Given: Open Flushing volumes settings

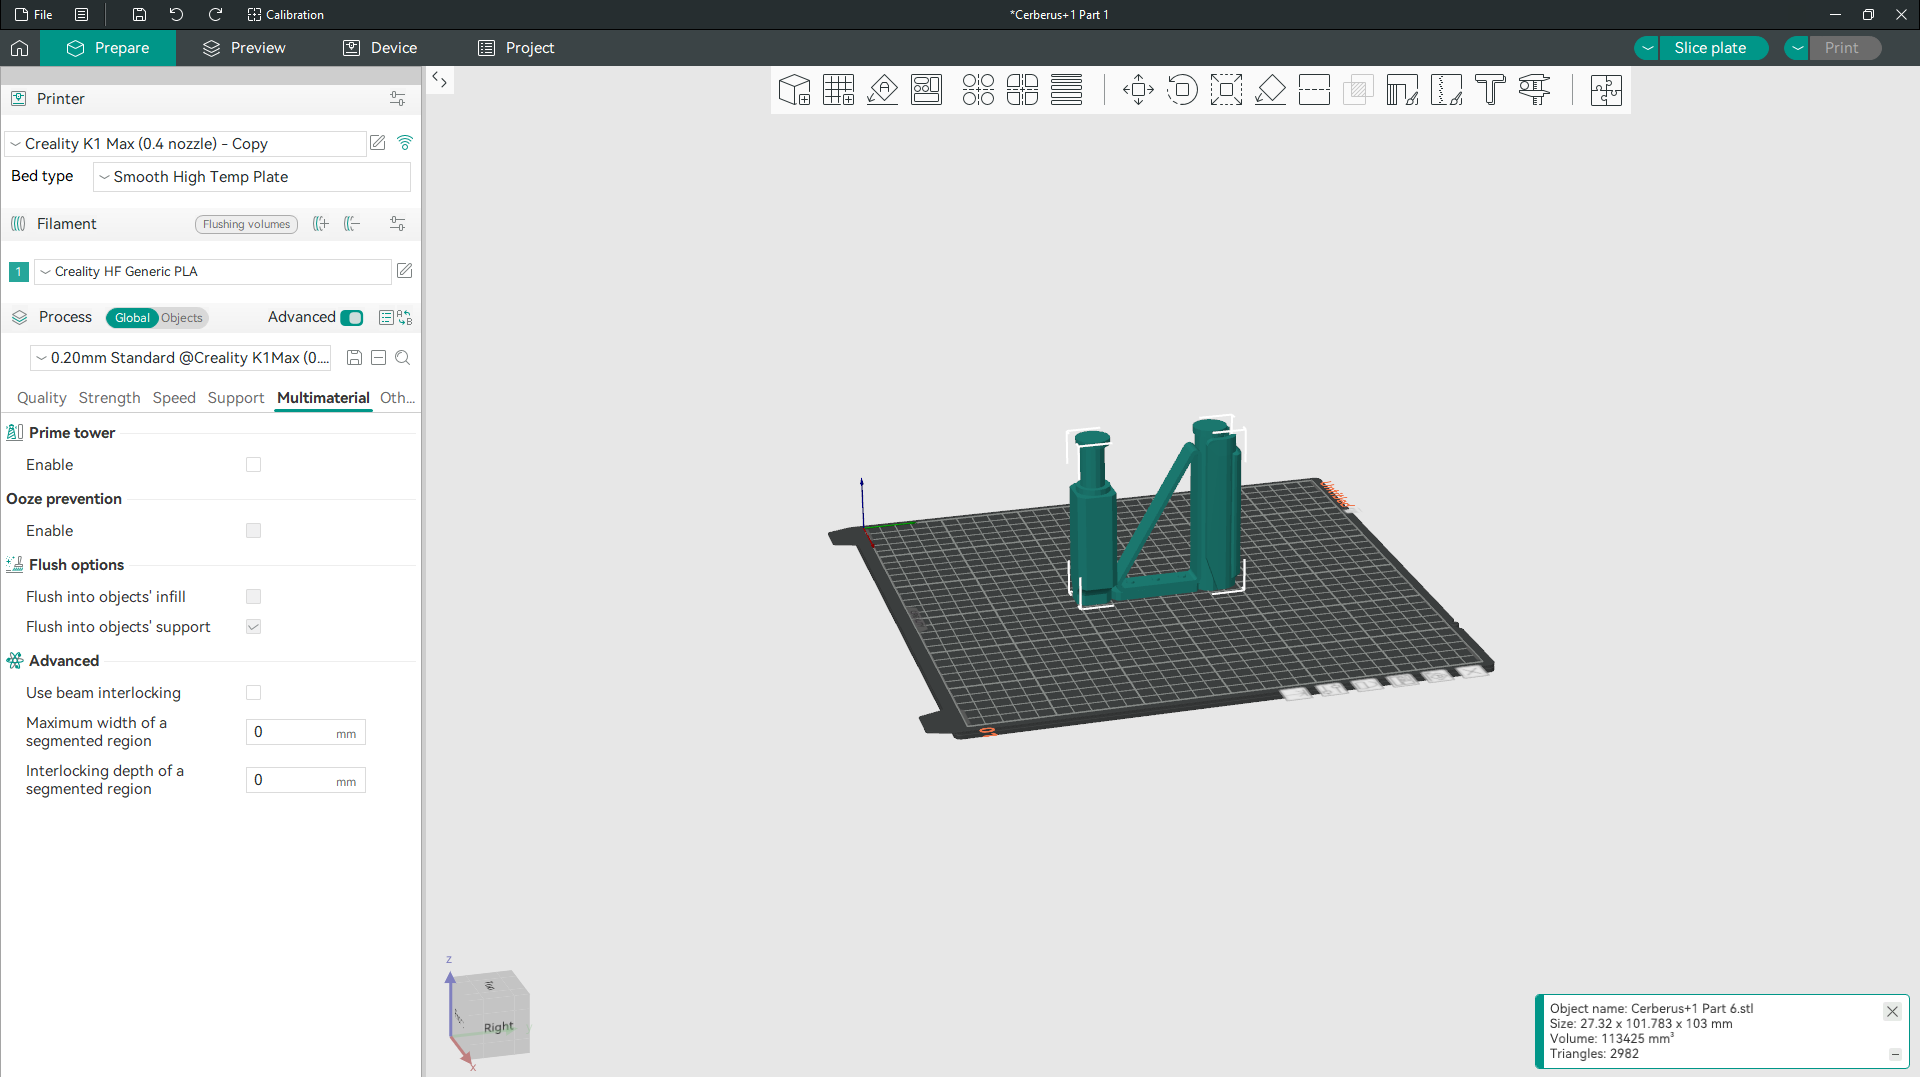Looking at the screenshot, I should pyautogui.click(x=246, y=224).
